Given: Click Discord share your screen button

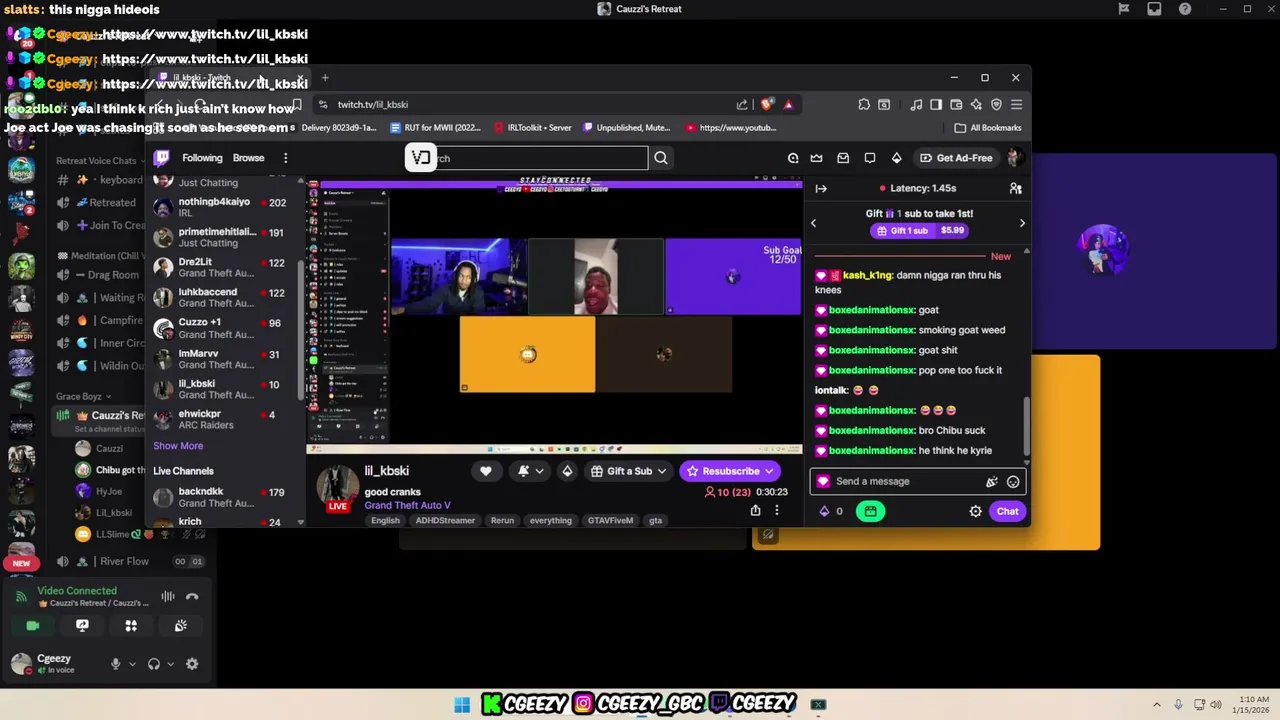Looking at the screenshot, I should pyautogui.click(x=82, y=626).
